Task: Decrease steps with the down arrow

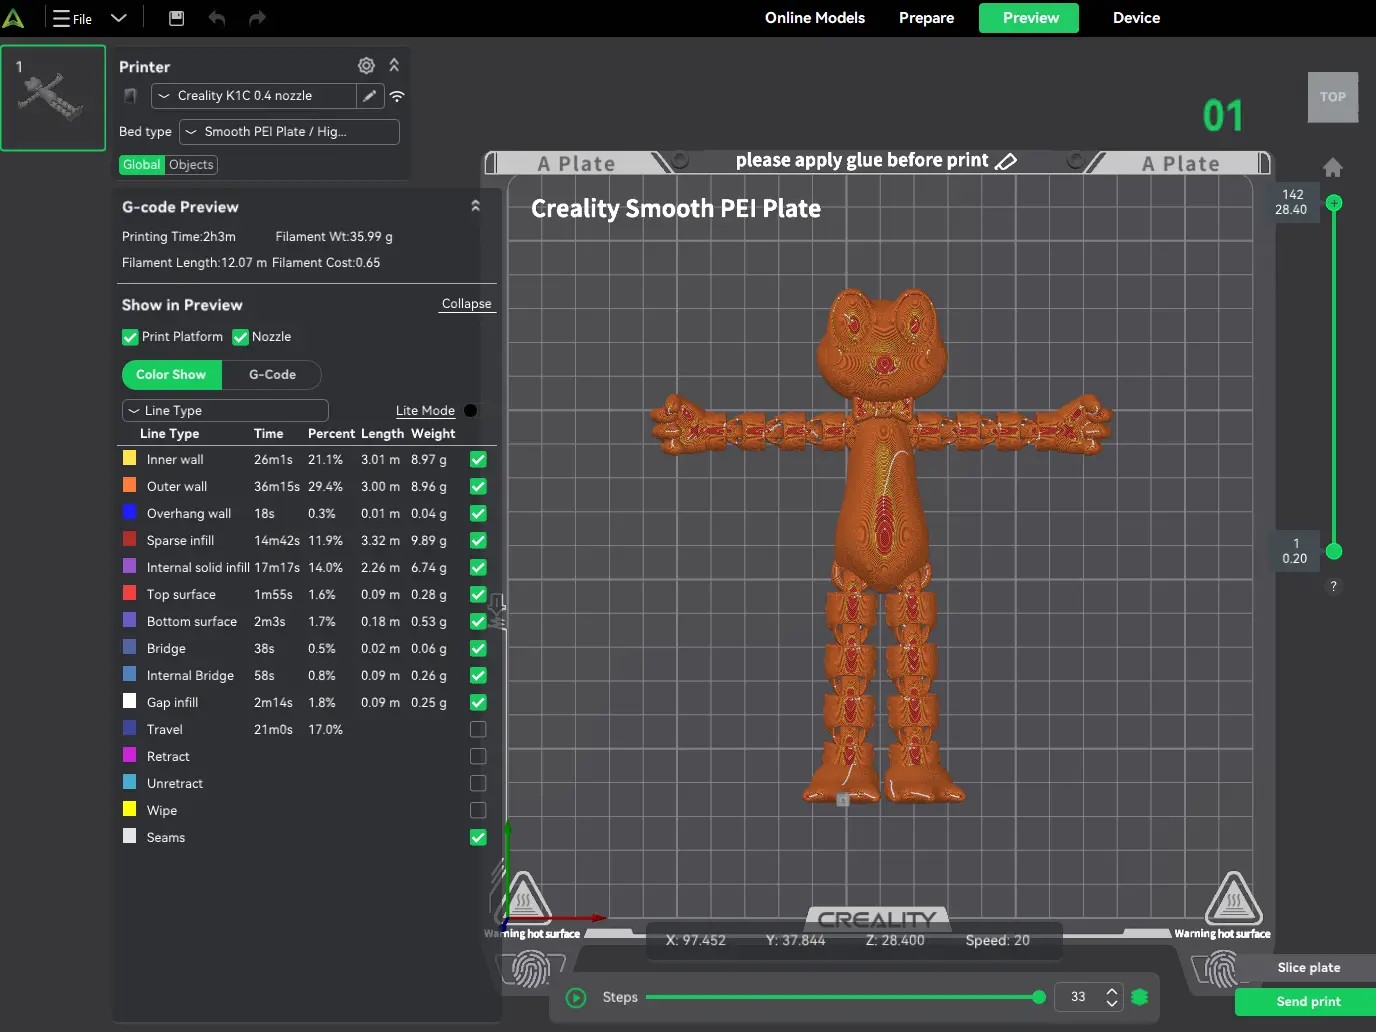Action: [x=1112, y=1003]
